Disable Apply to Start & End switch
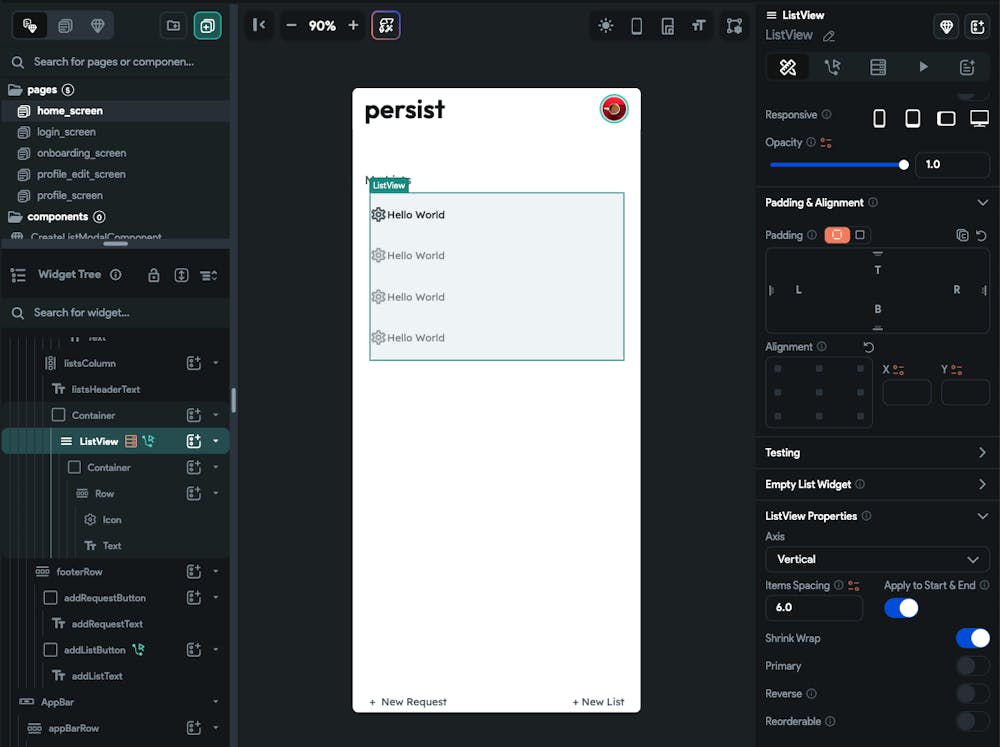The image size is (1000, 747). [x=901, y=608]
